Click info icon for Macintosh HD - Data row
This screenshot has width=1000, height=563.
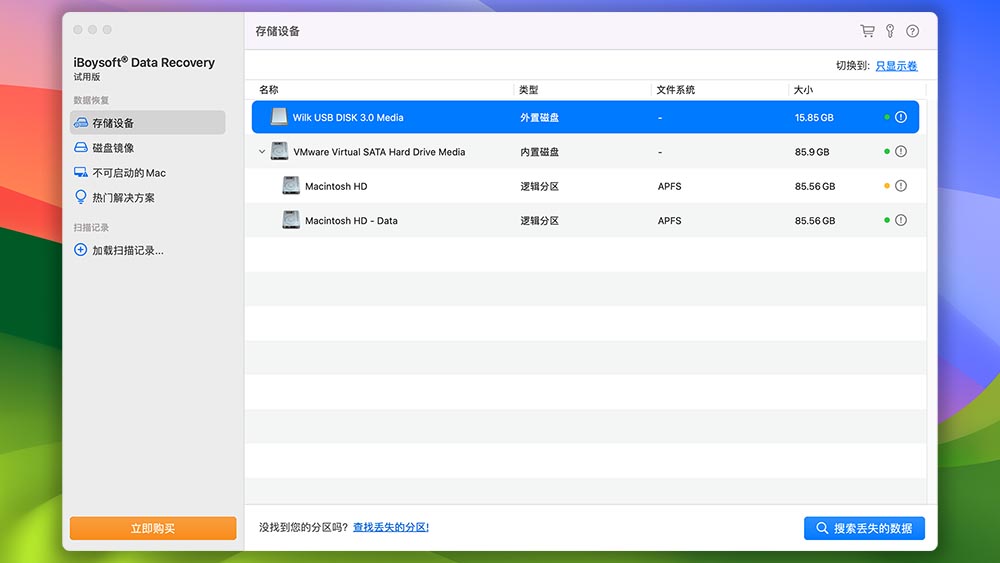[x=901, y=221]
